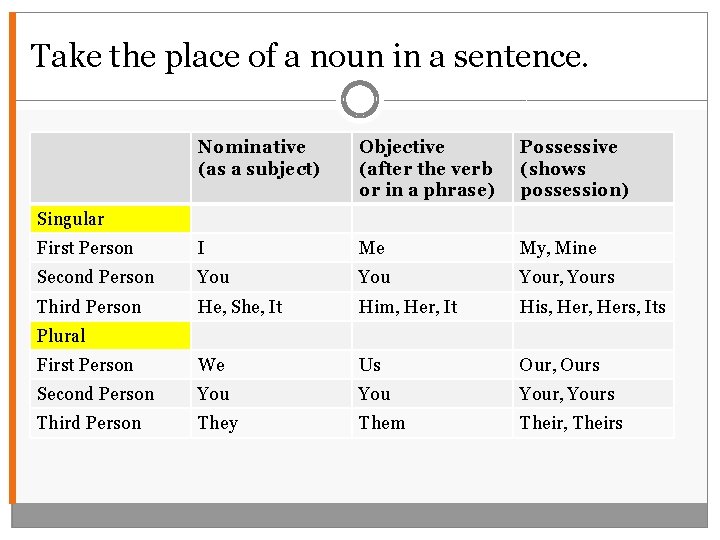Click the orange vertical accent bar
720x540 pixels.
(12, 258)
